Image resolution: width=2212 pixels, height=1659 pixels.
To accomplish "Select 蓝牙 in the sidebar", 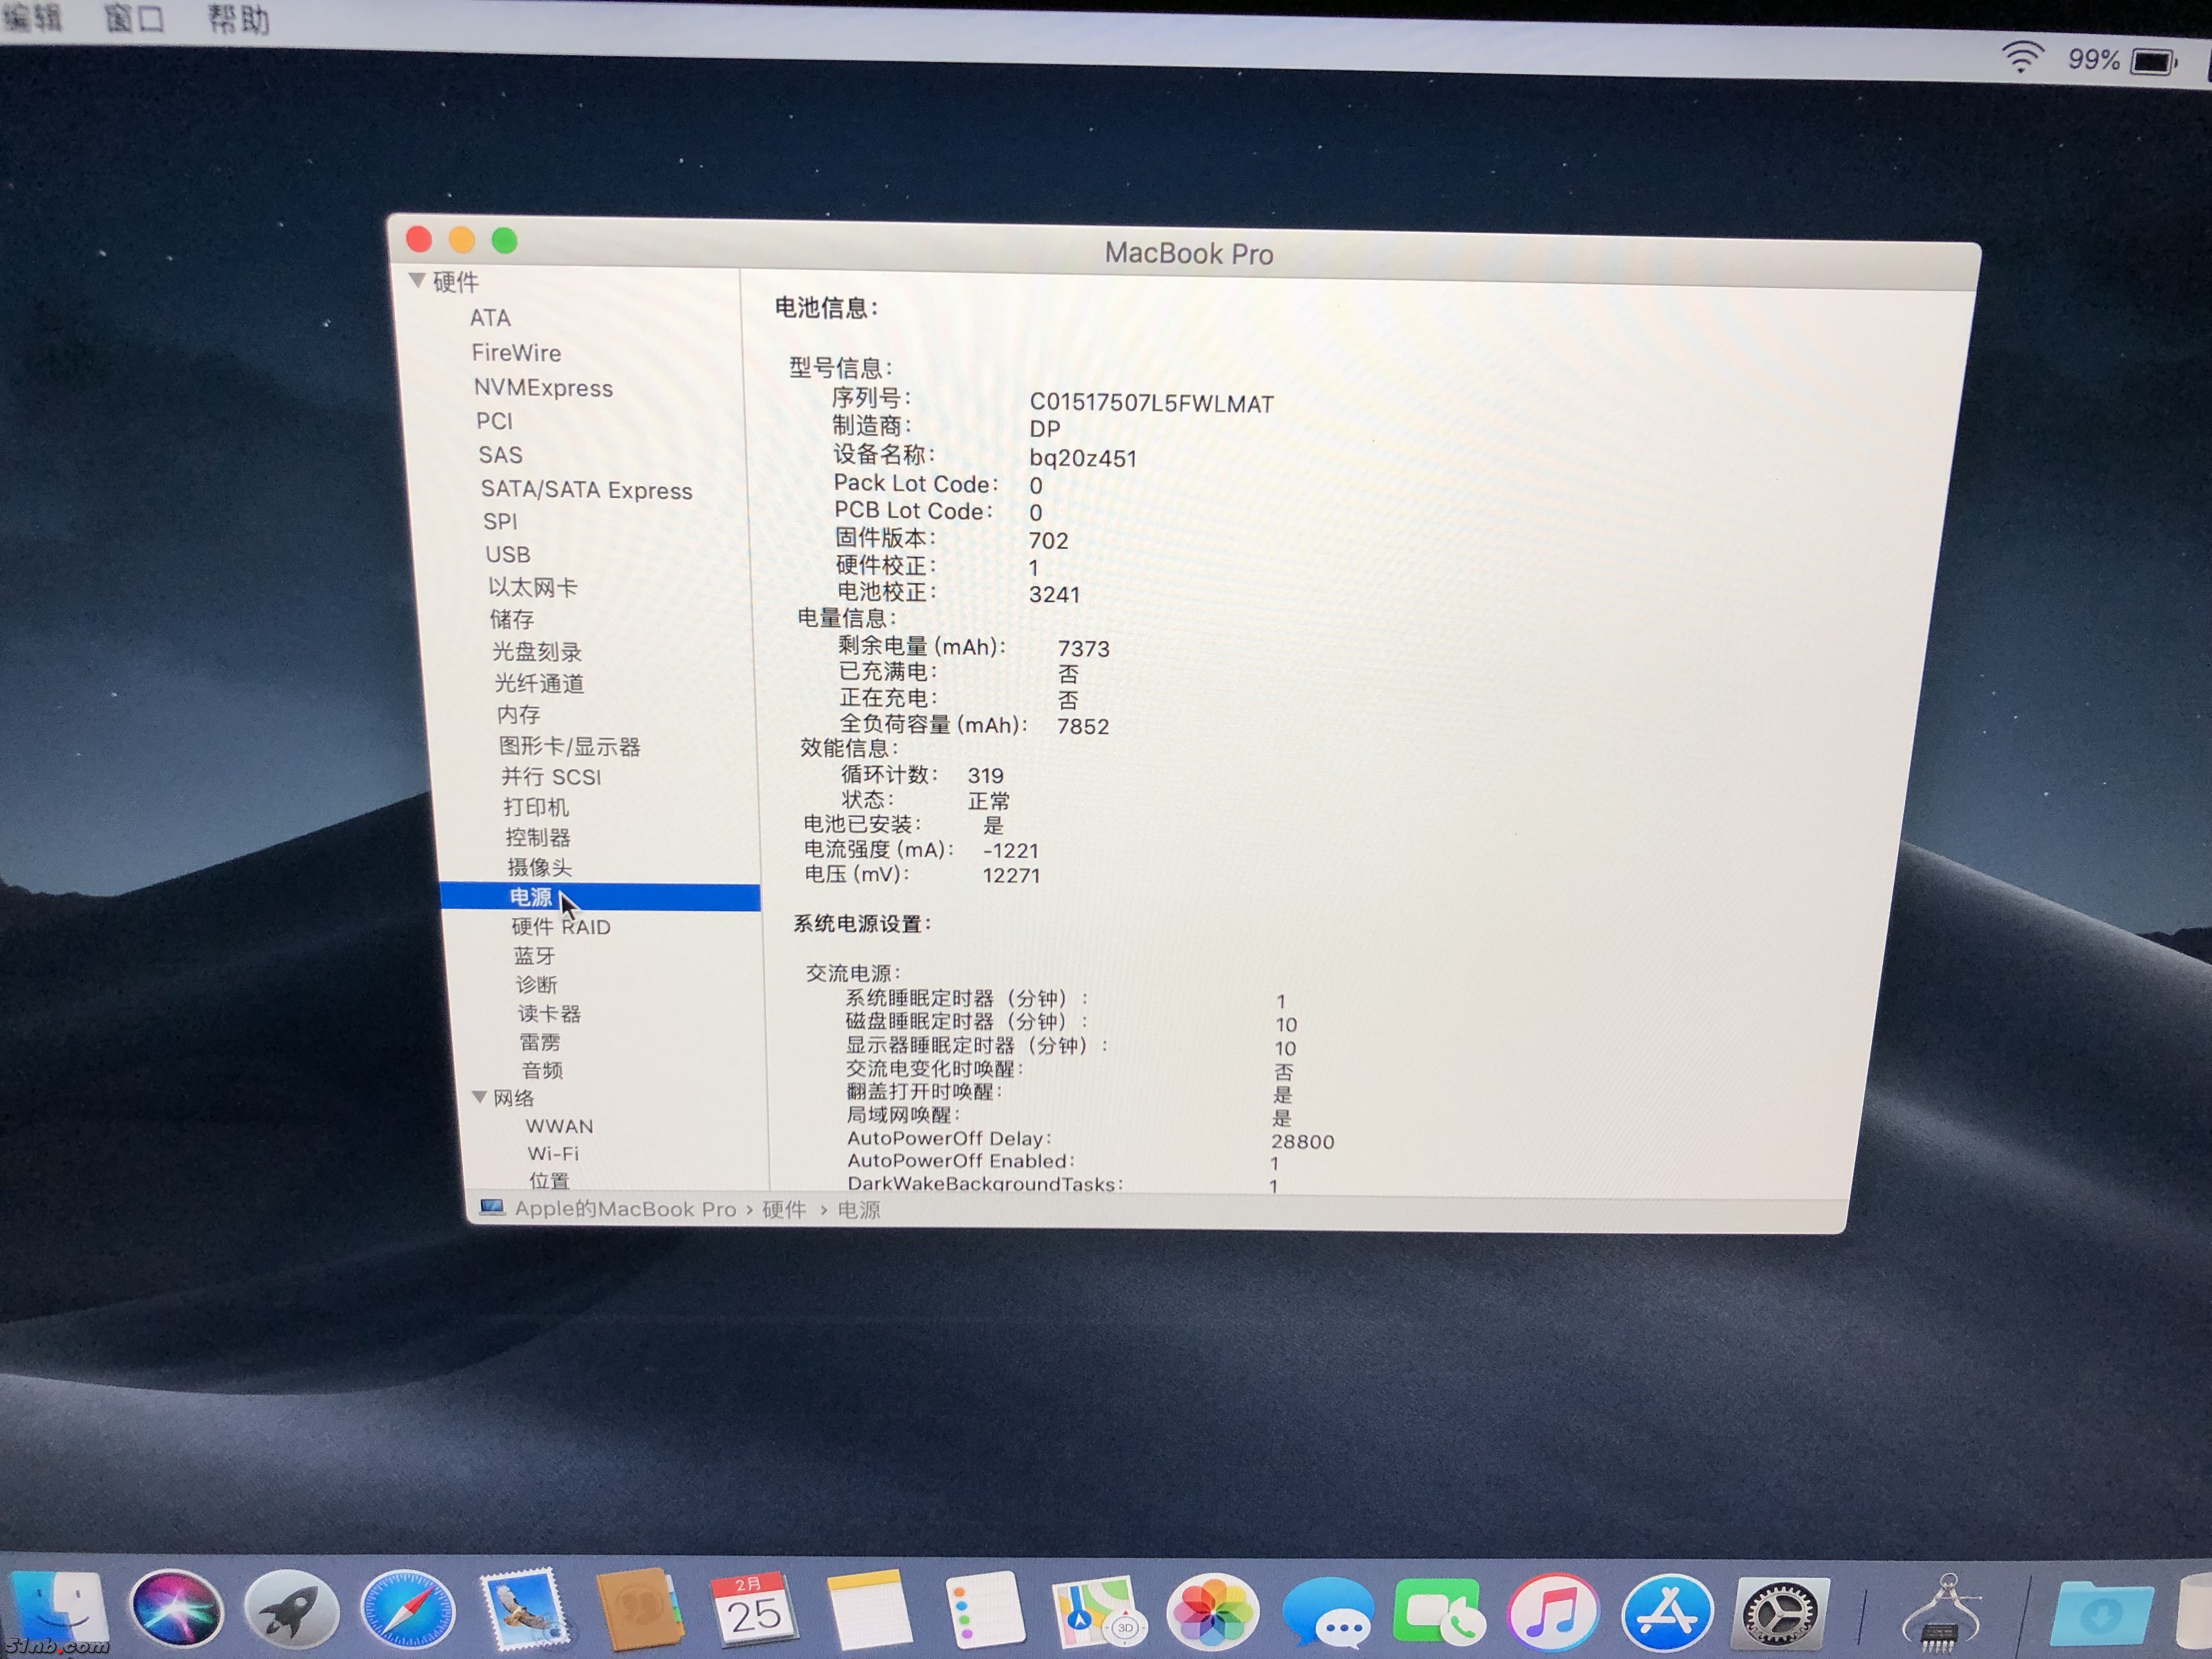I will (534, 956).
